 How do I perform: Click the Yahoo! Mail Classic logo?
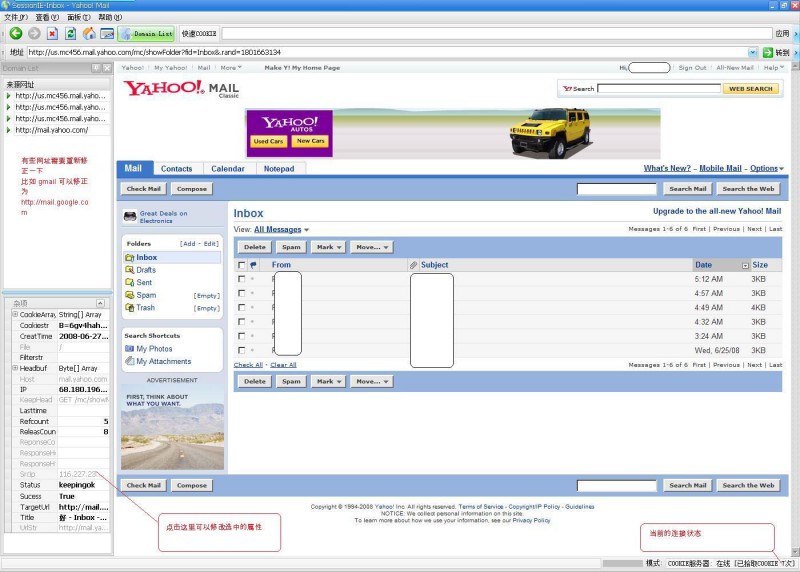coord(181,89)
